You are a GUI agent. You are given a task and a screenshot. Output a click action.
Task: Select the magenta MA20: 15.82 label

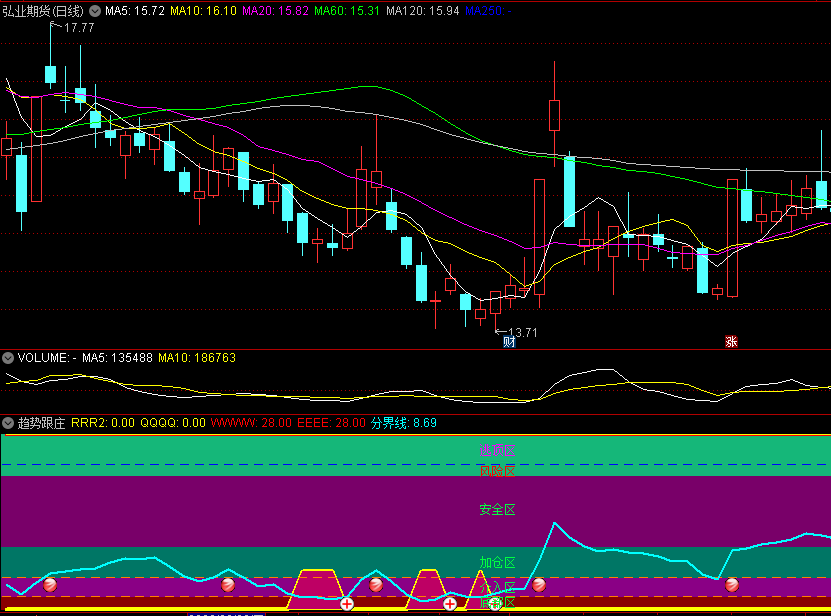(276, 11)
